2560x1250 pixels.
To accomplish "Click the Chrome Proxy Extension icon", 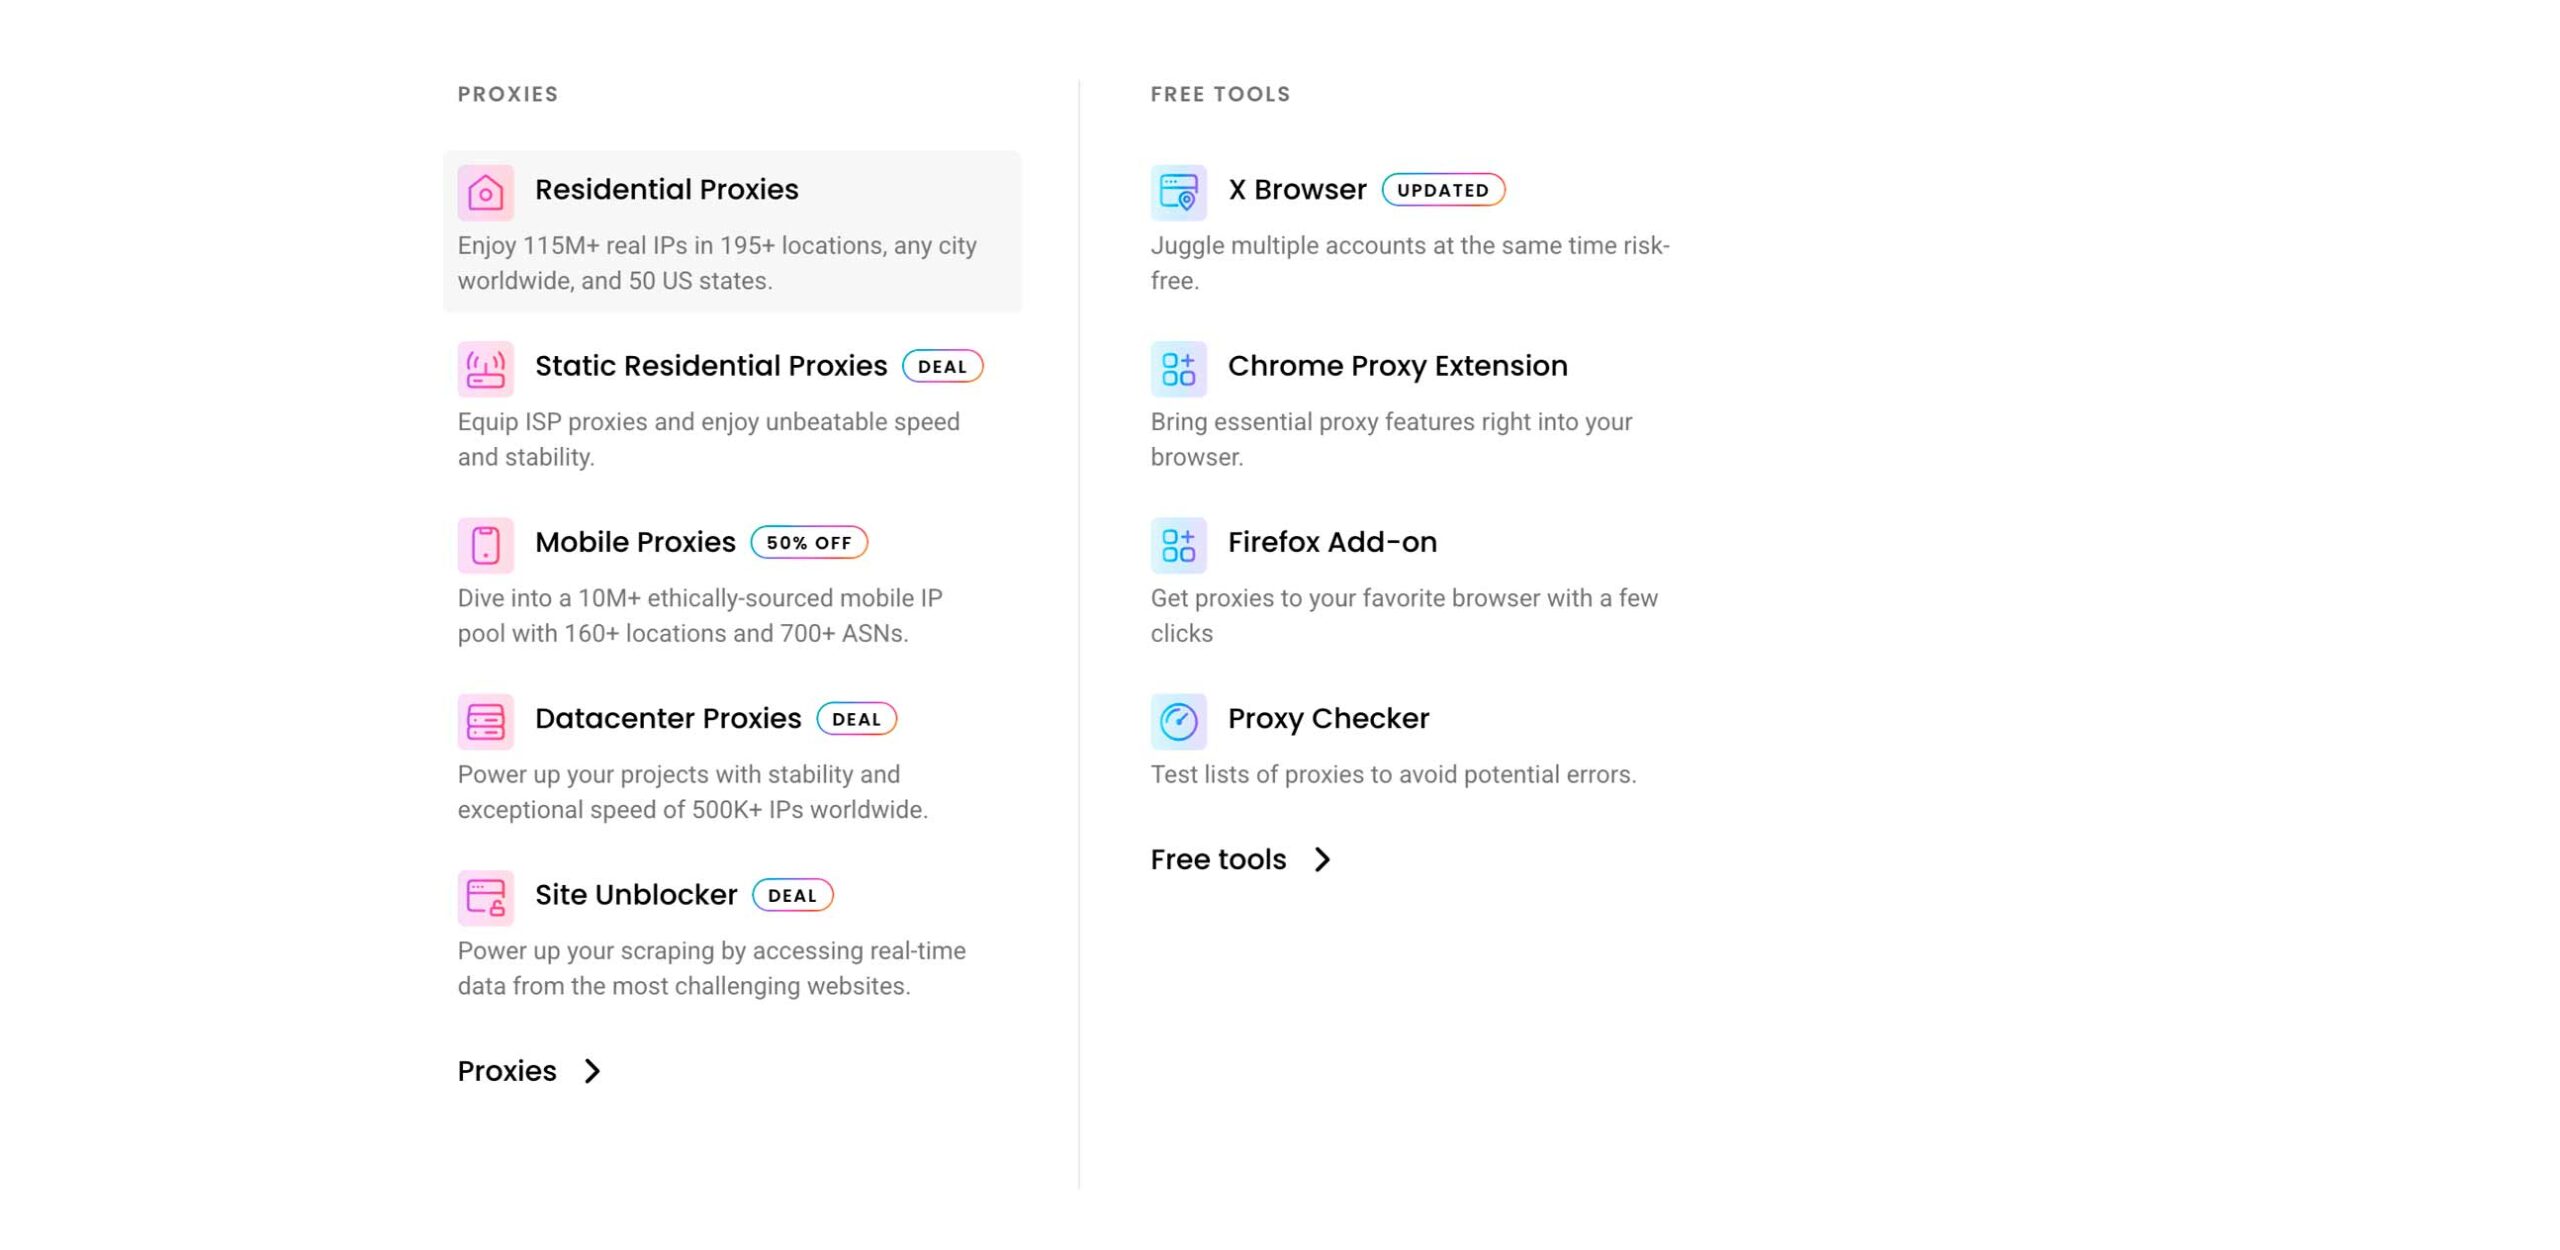I will pyautogui.click(x=1178, y=368).
